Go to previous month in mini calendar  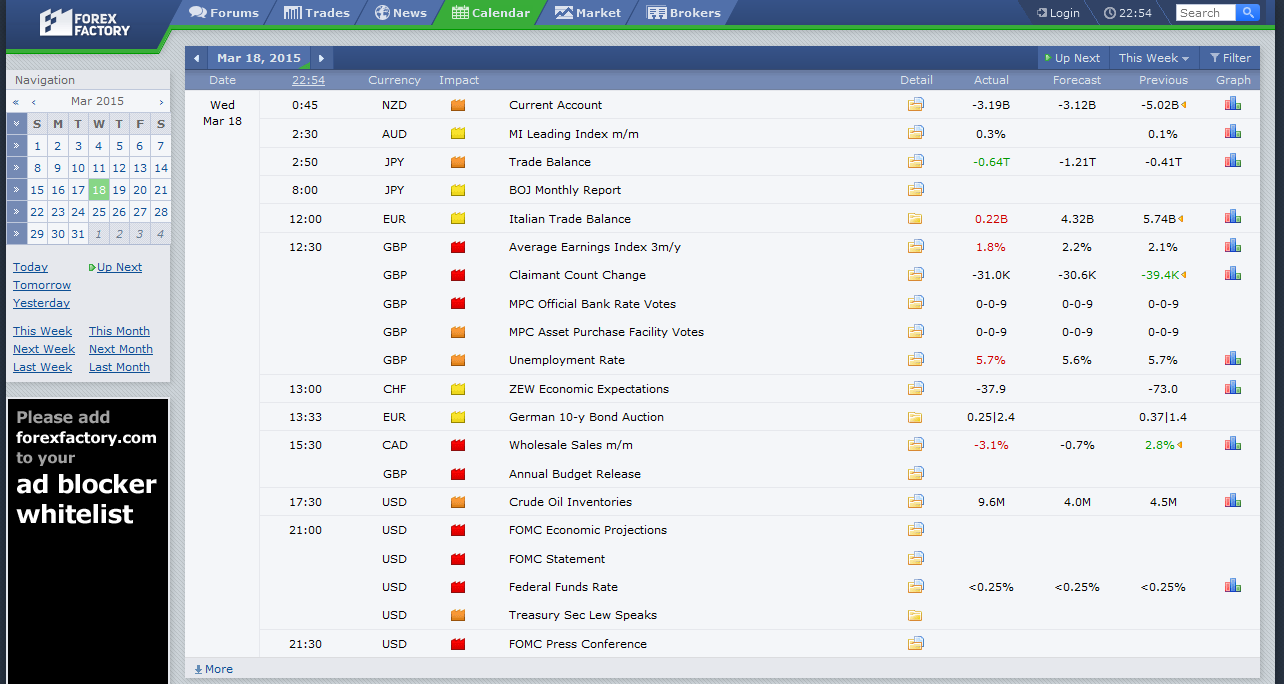[x=34, y=101]
